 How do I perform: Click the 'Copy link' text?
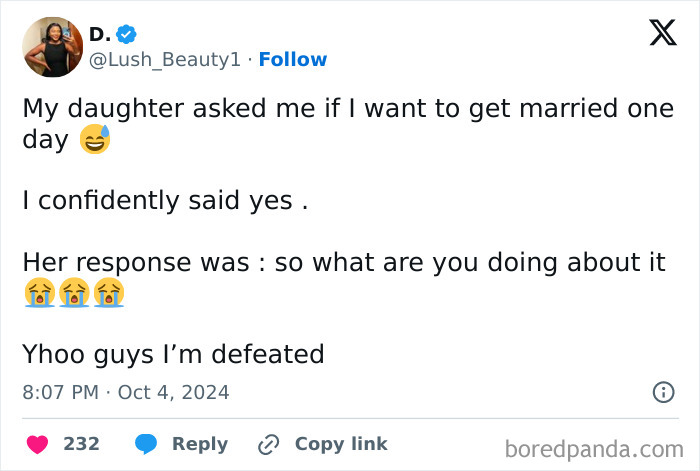pos(341,444)
